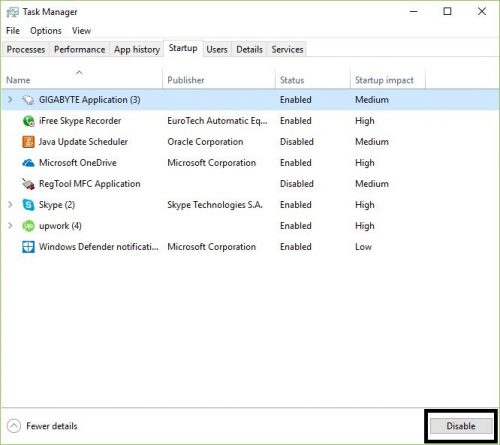This screenshot has width=500, height=445.
Task: Select the Skype startup entry icon
Action: [x=28, y=205]
